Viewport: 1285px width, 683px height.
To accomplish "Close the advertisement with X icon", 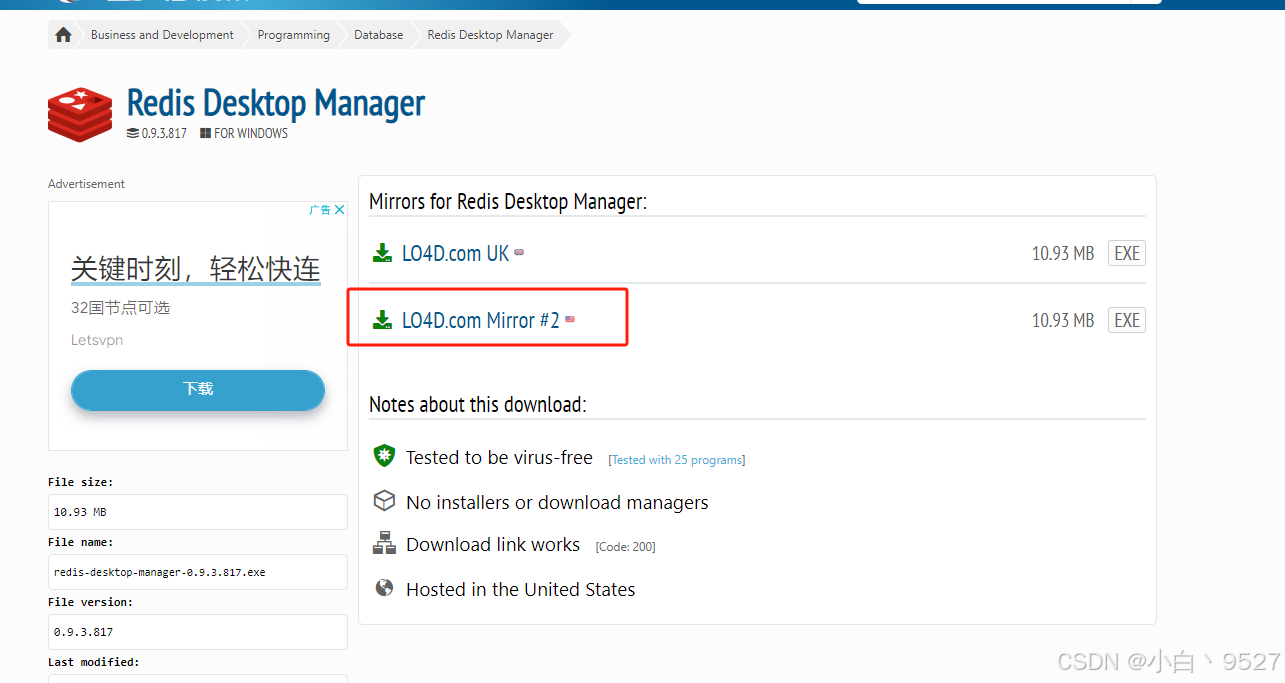I will tap(340, 210).
